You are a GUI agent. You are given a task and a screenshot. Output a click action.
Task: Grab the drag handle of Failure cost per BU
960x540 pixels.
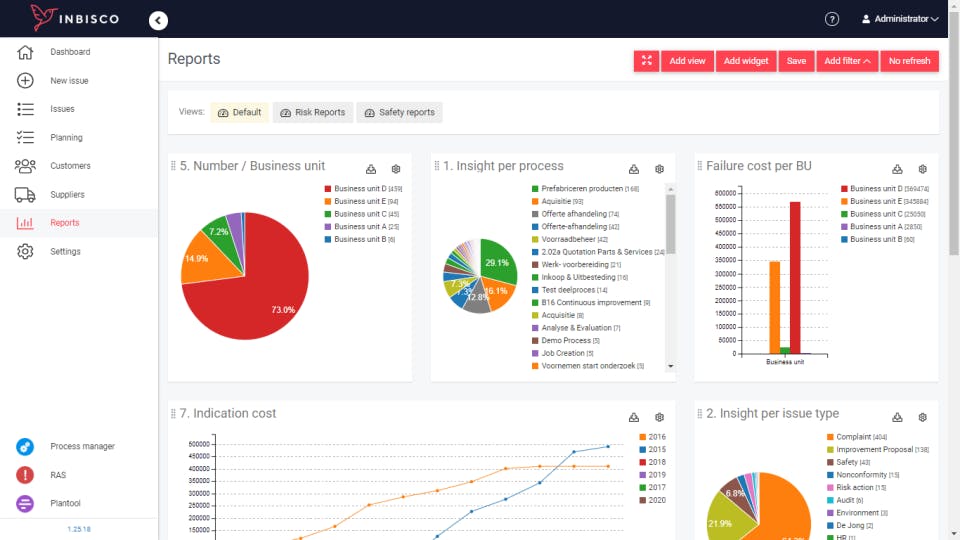click(700, 166)
